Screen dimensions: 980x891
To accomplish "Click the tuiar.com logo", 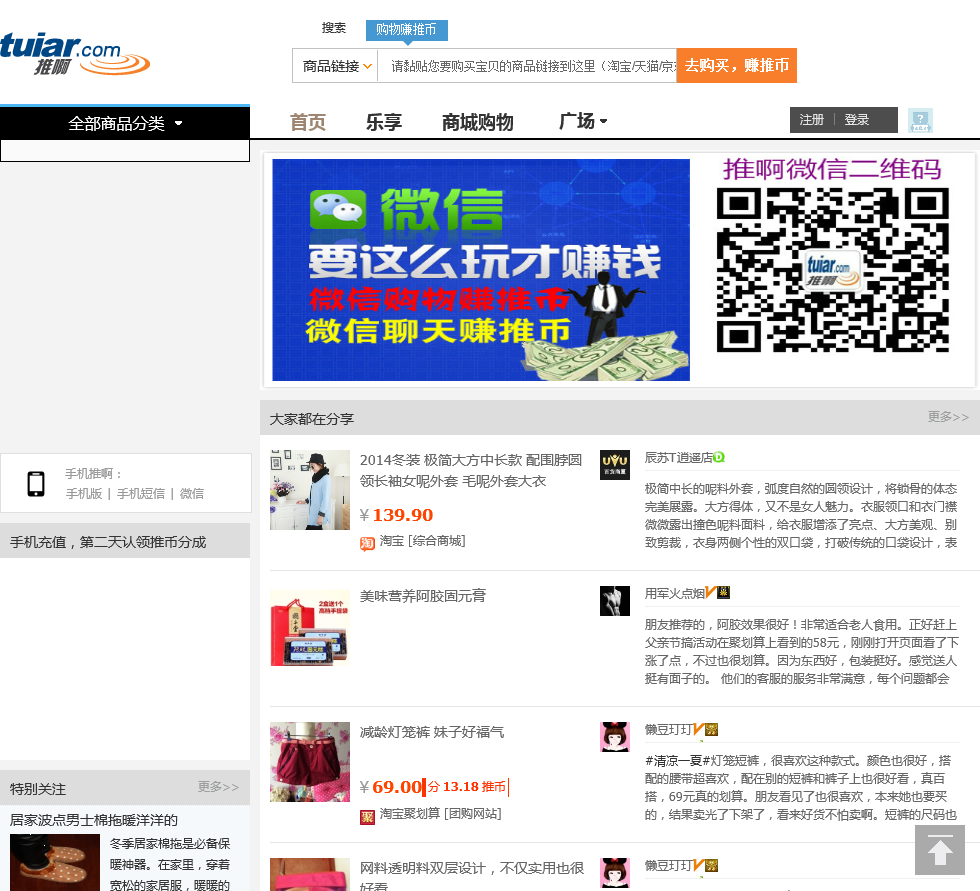I will pos(74,54).
